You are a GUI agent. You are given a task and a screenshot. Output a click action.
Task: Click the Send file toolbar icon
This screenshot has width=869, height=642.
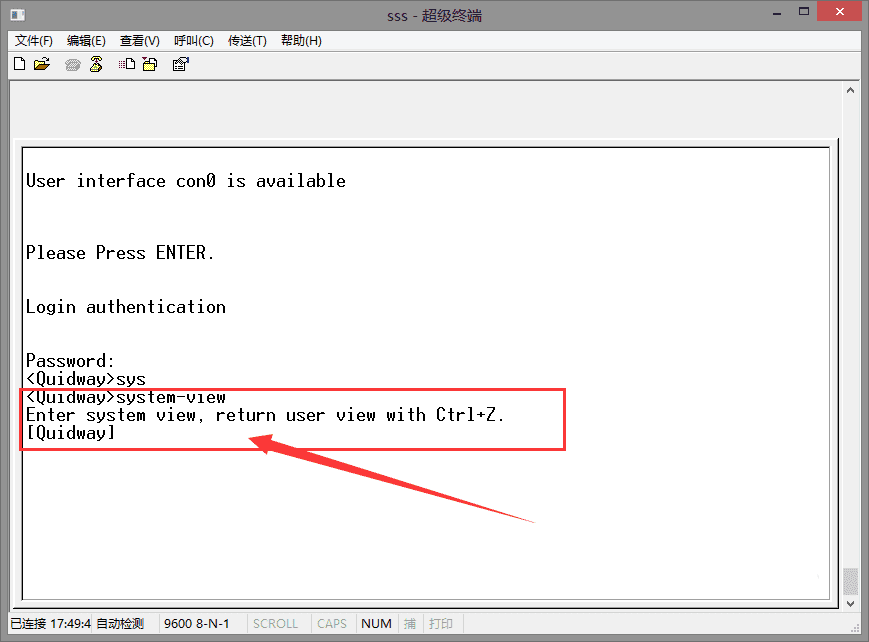(127, 64)
